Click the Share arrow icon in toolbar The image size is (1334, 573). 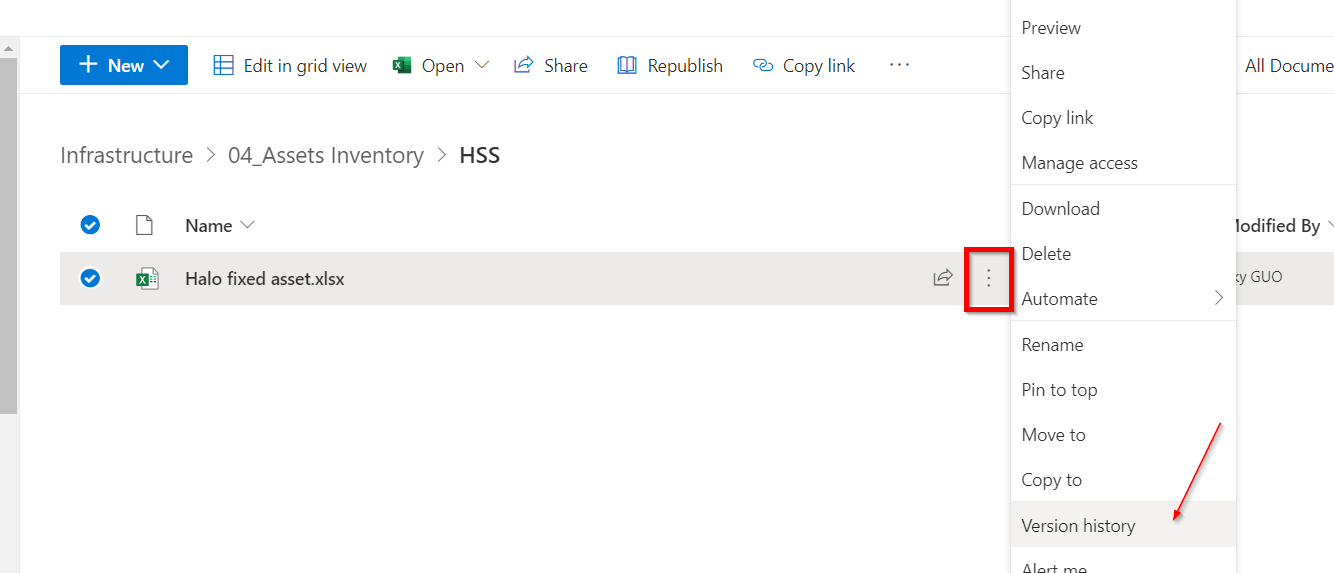[x=523, y=66]
